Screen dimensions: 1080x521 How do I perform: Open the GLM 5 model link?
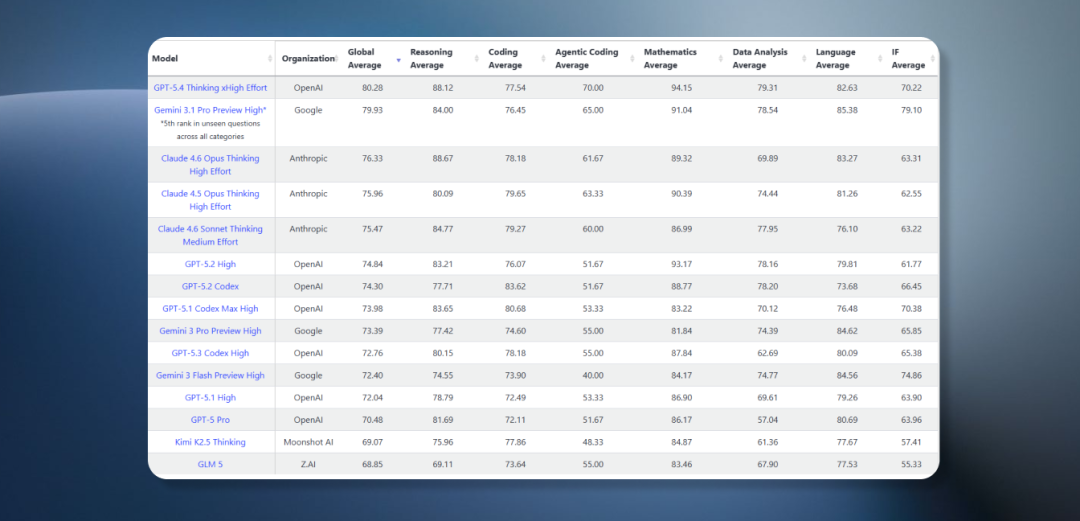pyautogui.click(x=210, y=464)
